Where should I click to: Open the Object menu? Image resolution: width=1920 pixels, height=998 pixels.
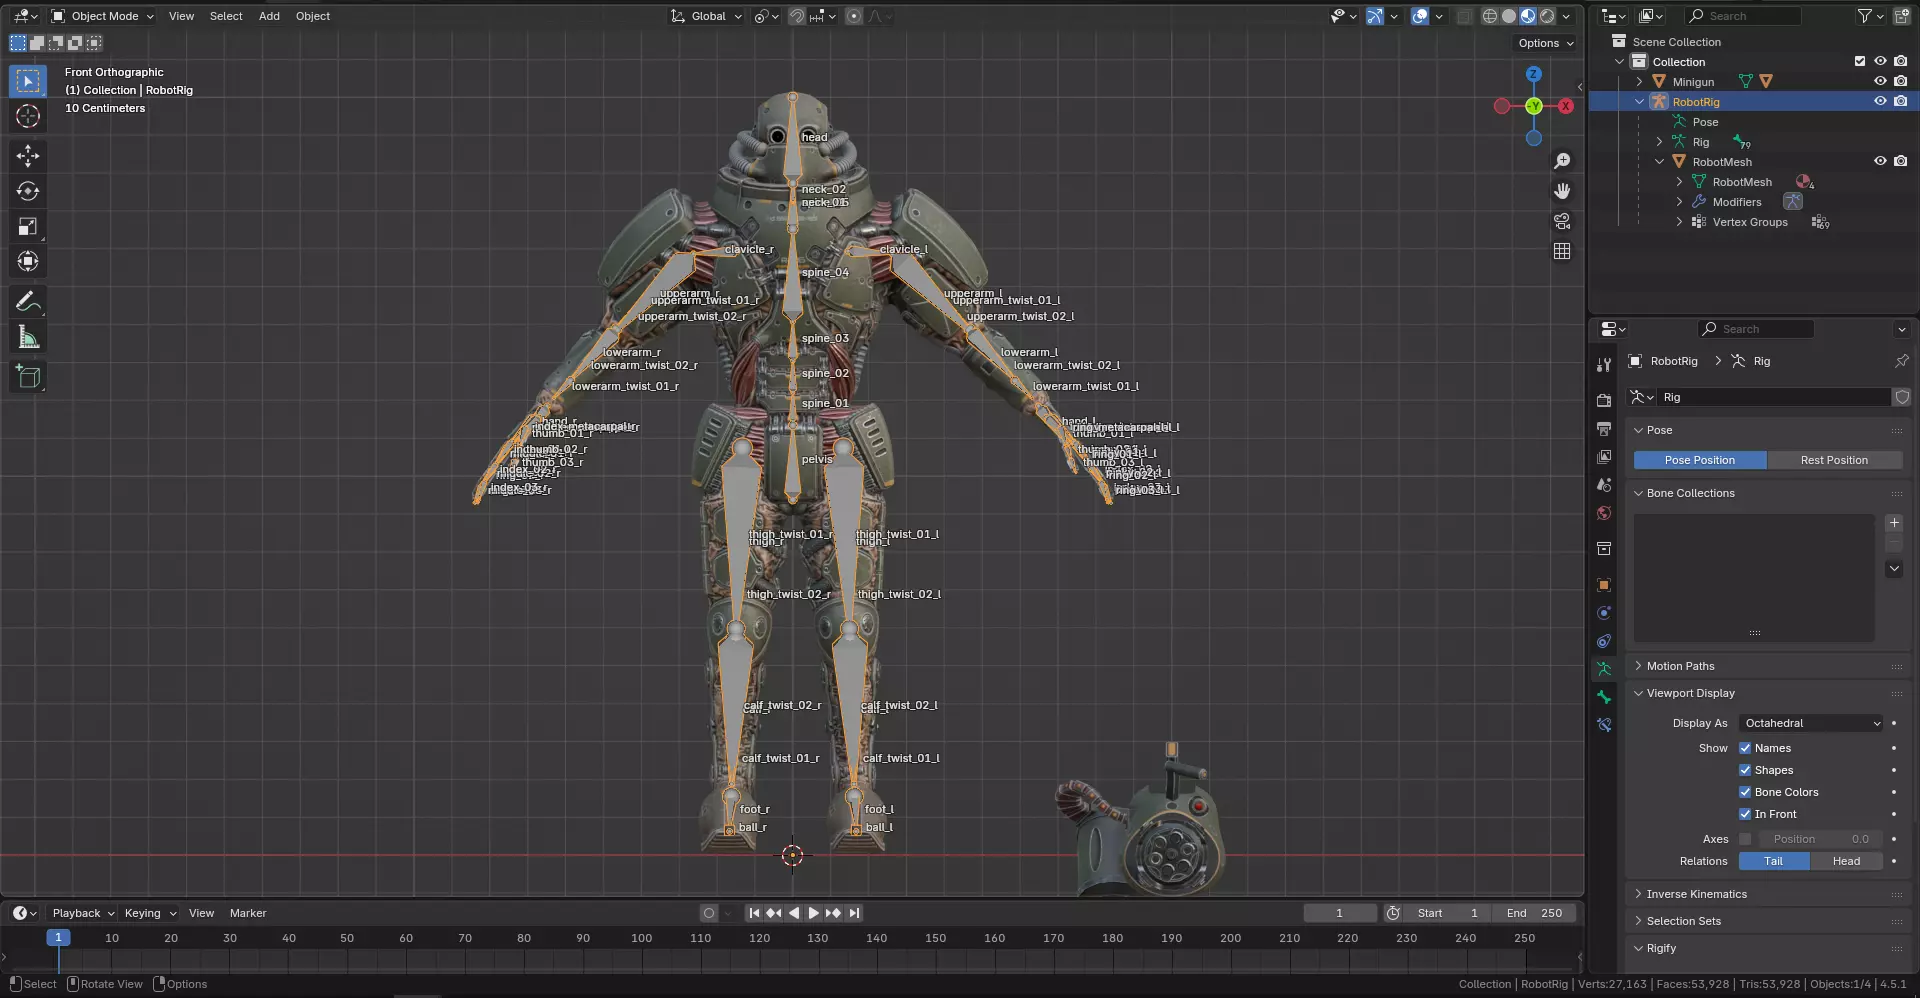tap(313, 16)
